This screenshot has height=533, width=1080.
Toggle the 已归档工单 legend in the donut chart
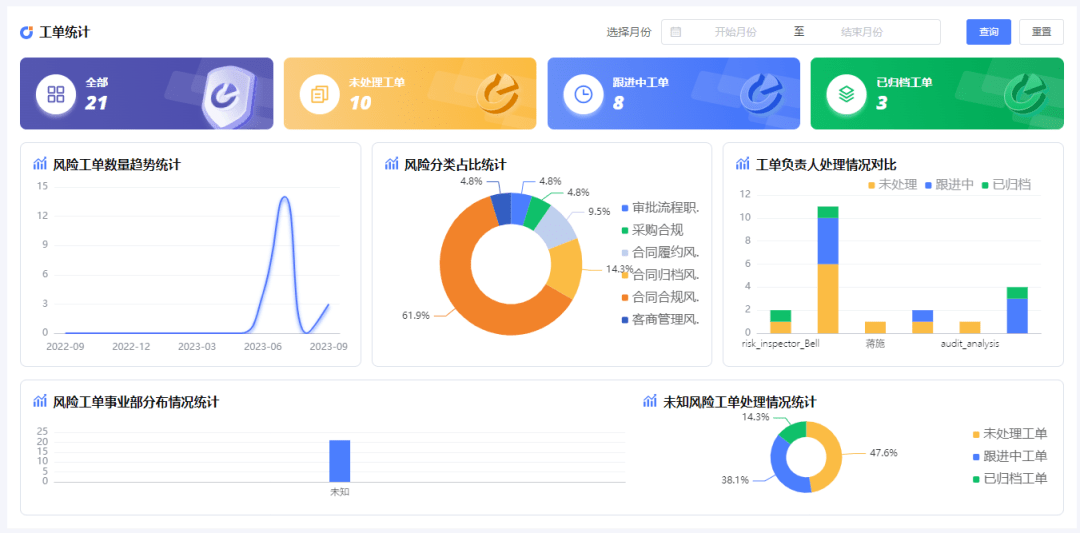pyautogui.click(x=1010, y=479)
